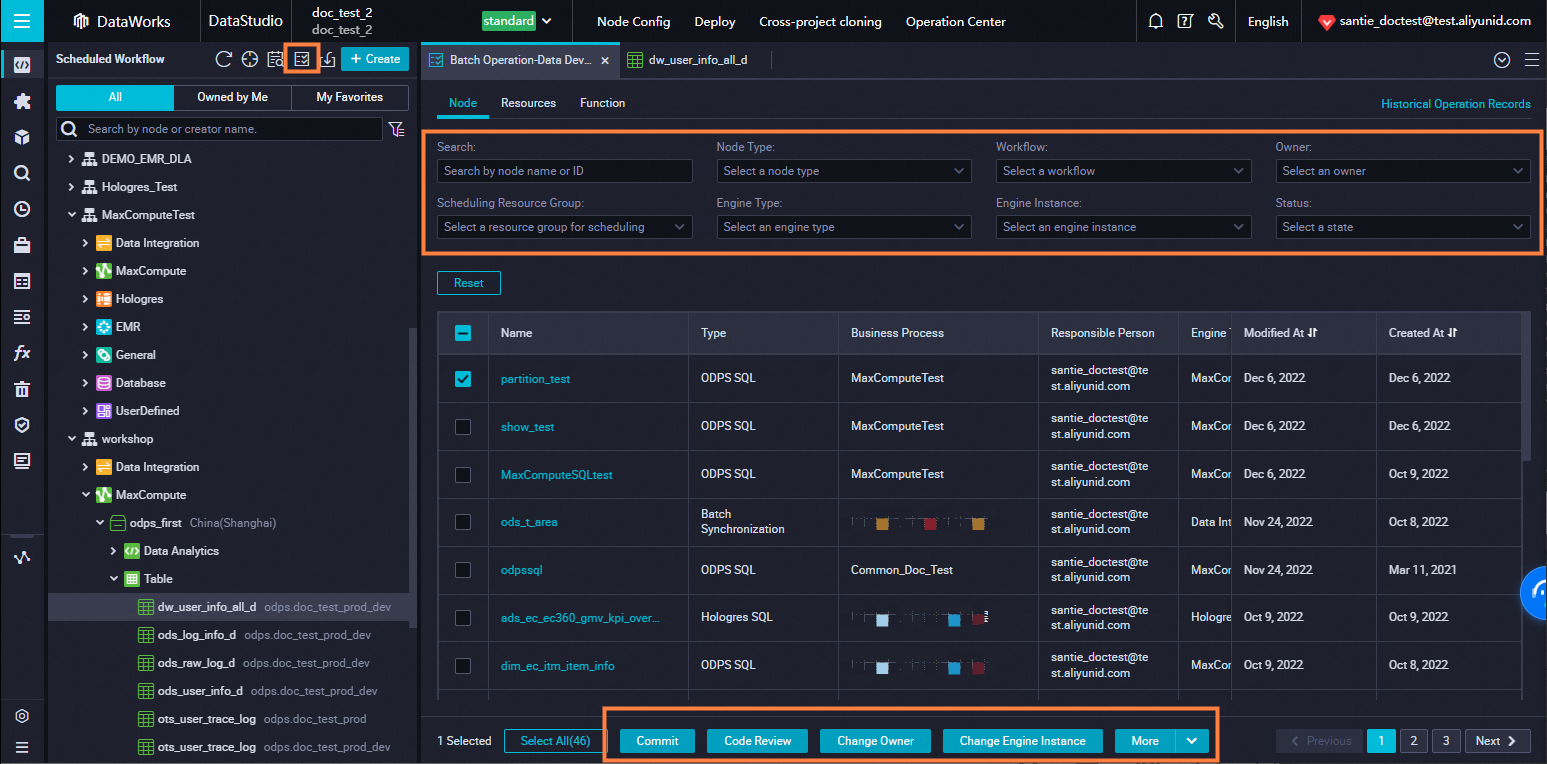Click the Commit button
This screenshot has width=1547, height=764.
[657, 741]
